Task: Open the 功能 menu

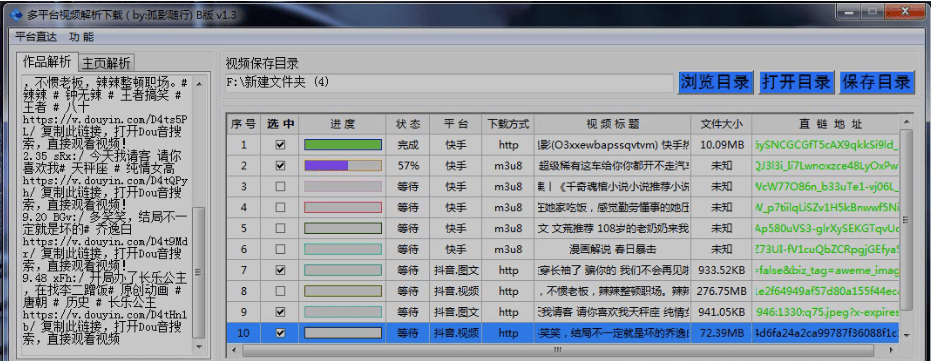Action: 82,37
